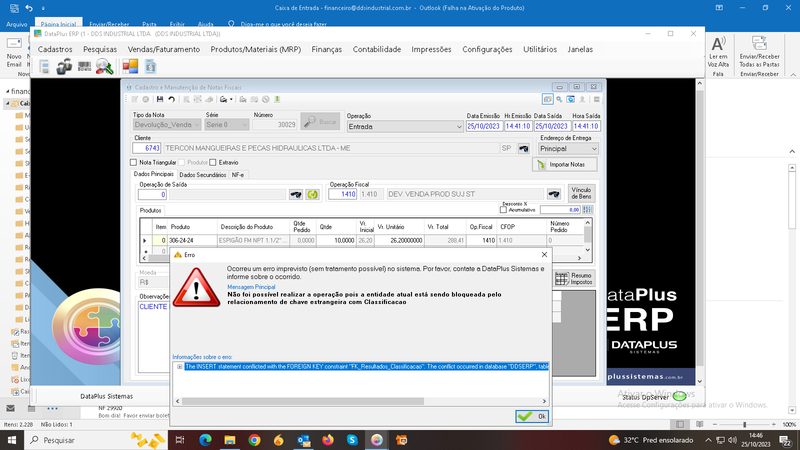Click the Produtos tab above the grid
The image size is (800, 450).
pyautogui.click(x=151, y=210)
